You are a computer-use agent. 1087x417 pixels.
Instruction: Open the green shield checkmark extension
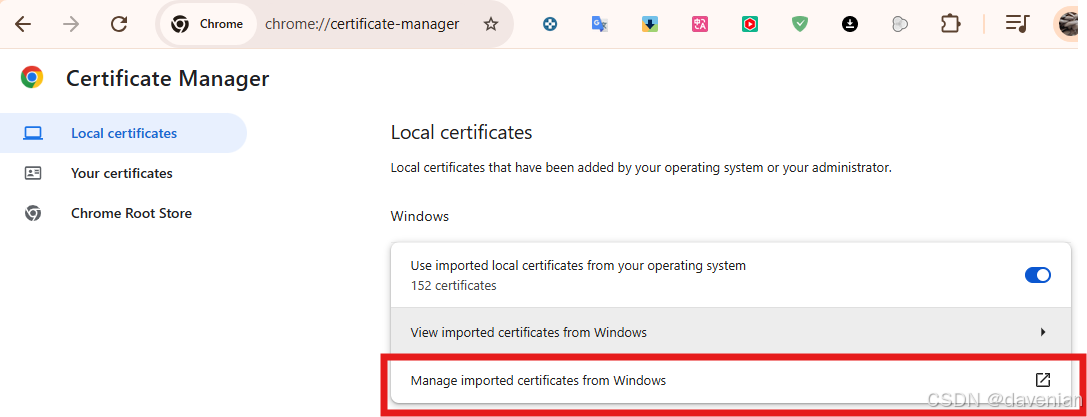tap(800, 25)
